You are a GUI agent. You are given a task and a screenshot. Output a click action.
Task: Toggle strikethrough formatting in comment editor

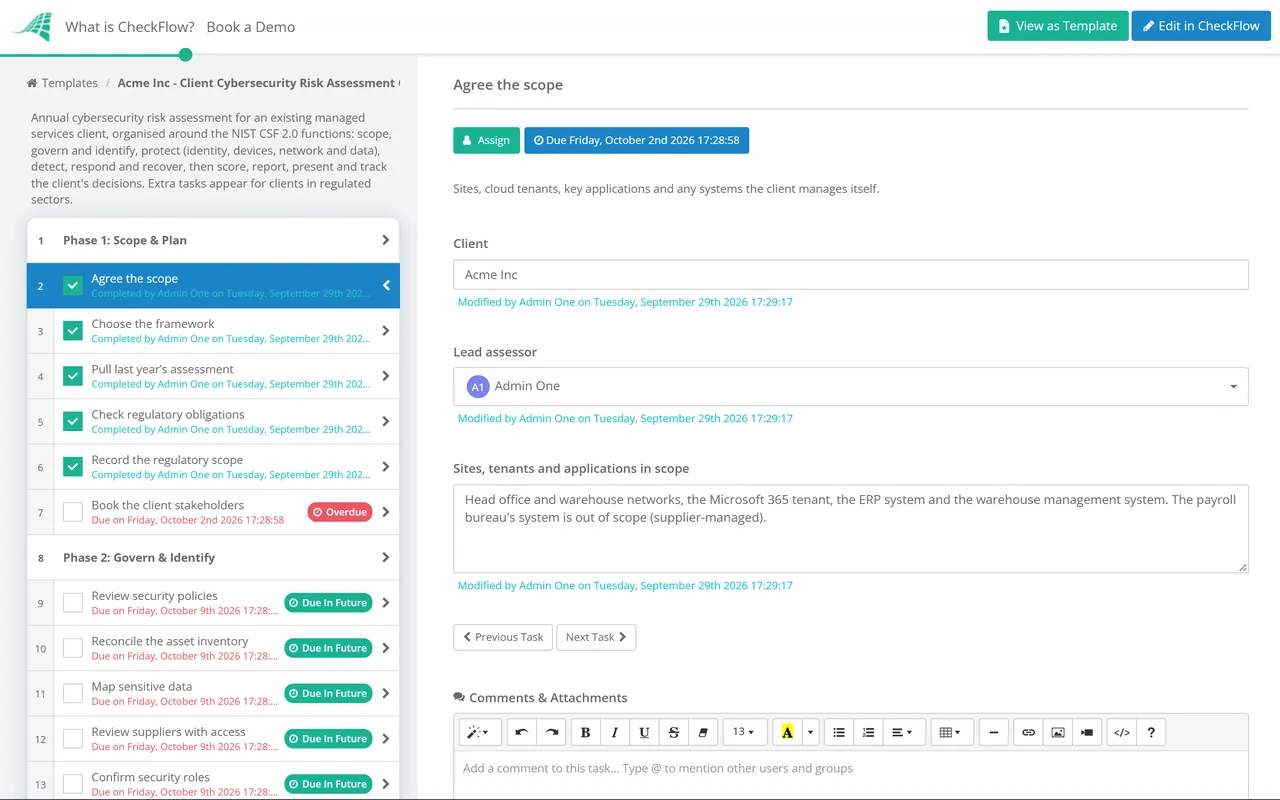[x=674, y=732]
